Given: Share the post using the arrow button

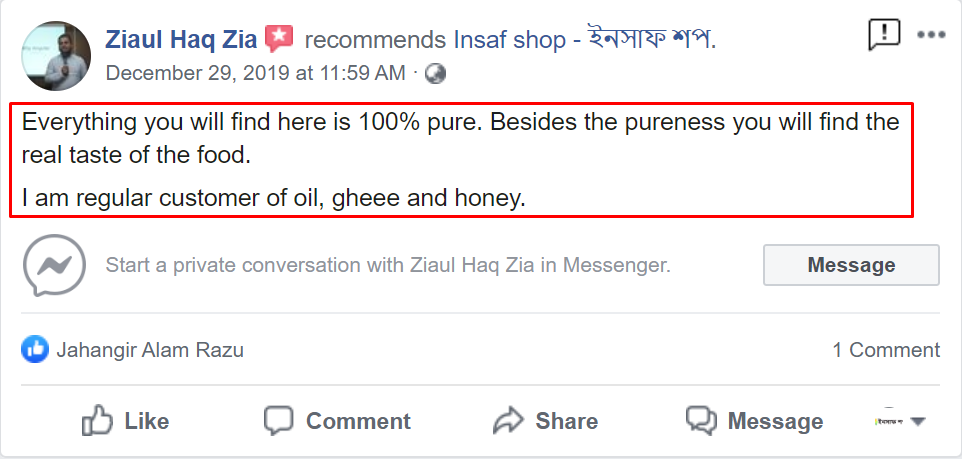Looking at the screenshot, I should 545,421.
